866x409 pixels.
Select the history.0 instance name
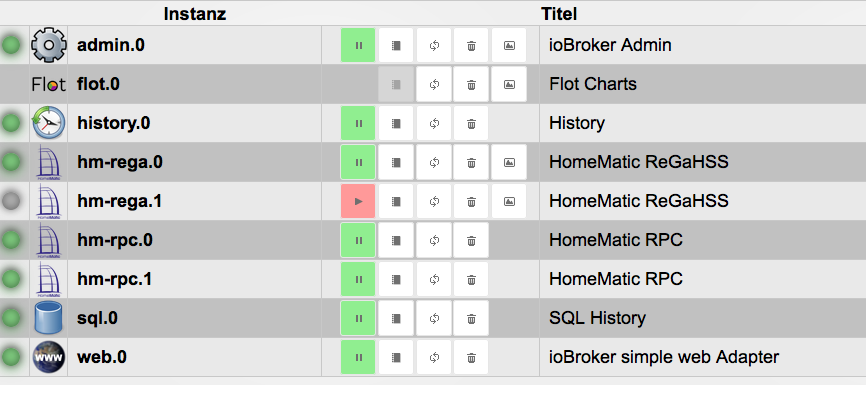[x=114, y=123]
